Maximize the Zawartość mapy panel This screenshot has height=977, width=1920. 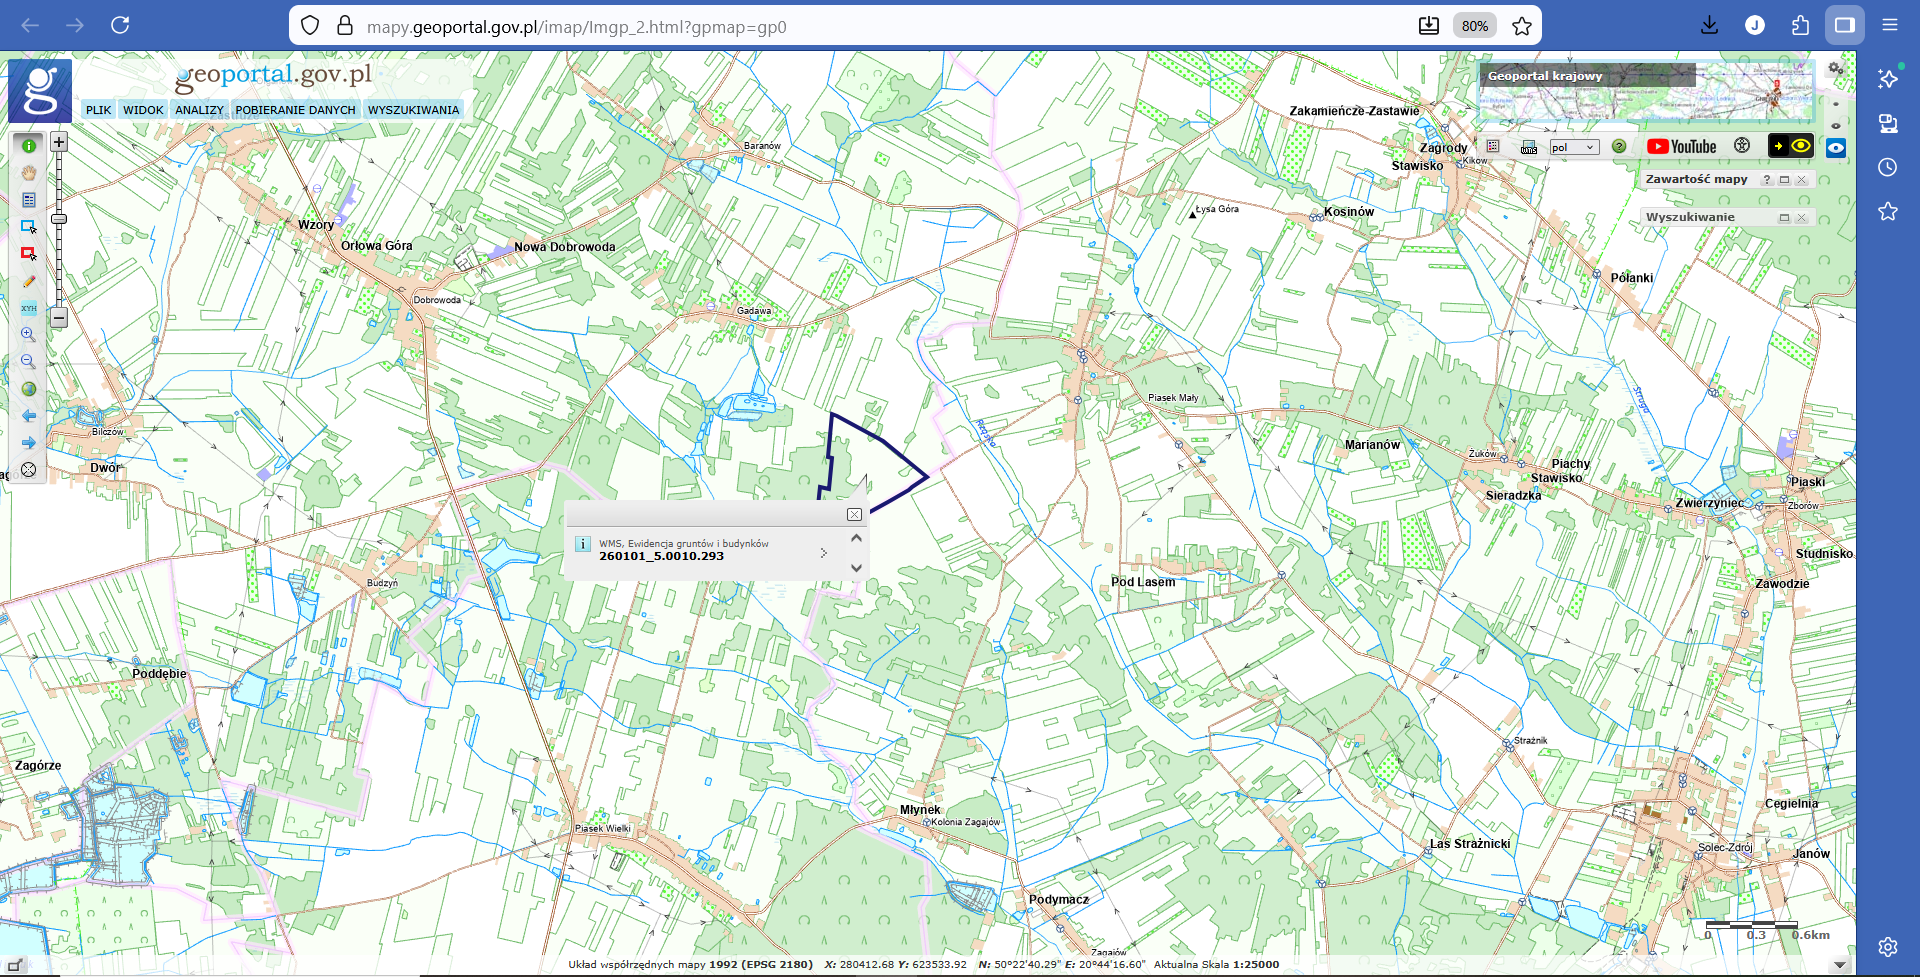1784,180
